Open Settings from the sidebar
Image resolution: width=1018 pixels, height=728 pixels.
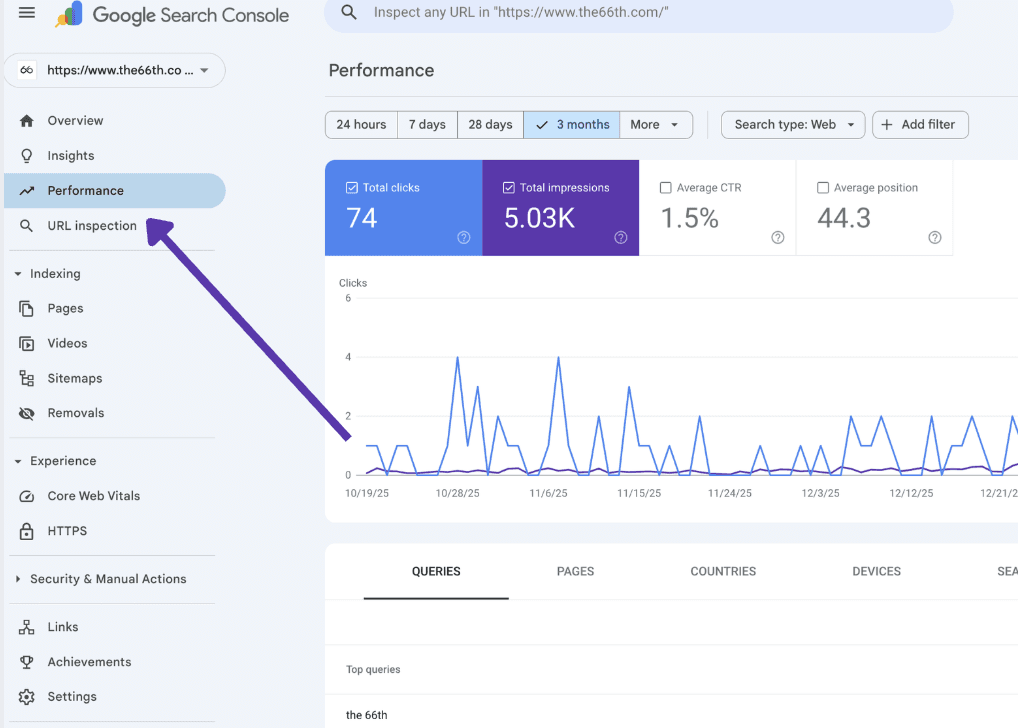pyautogui.click(x=115, y=697)
